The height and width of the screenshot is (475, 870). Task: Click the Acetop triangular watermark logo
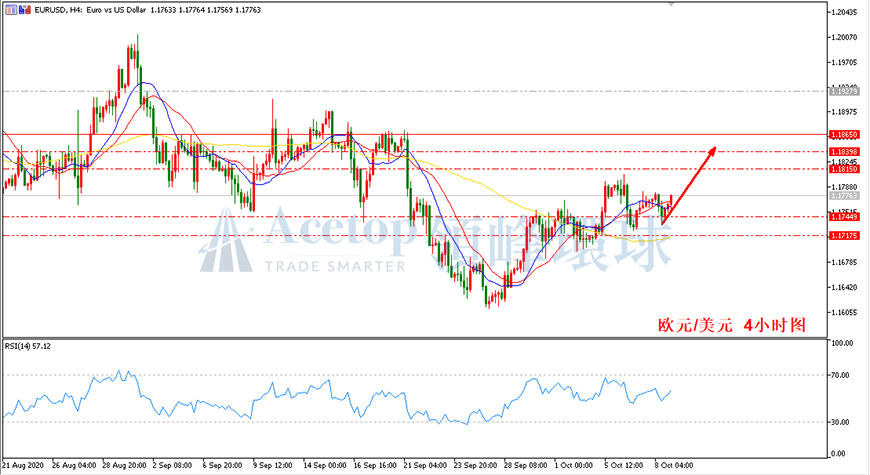tap(225, 241)
